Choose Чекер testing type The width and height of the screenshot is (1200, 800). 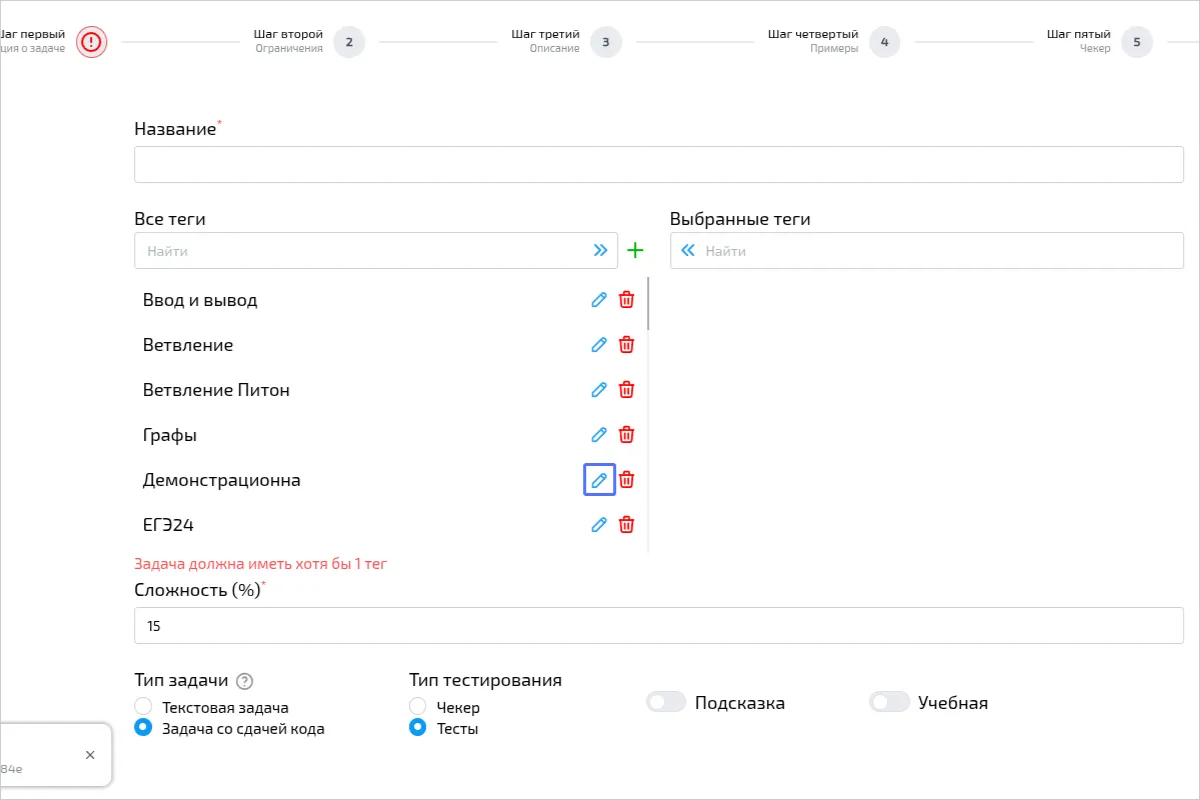[x=418, y=707]
